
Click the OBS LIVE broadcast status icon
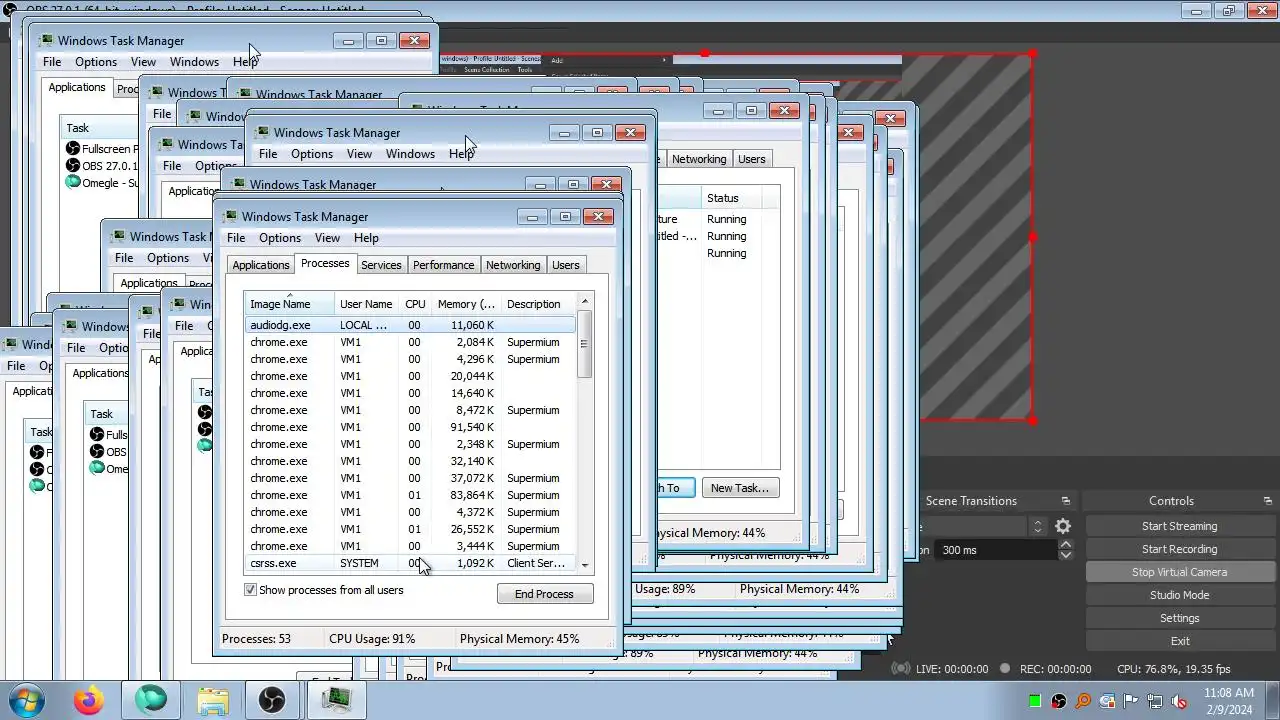(900, 669)
